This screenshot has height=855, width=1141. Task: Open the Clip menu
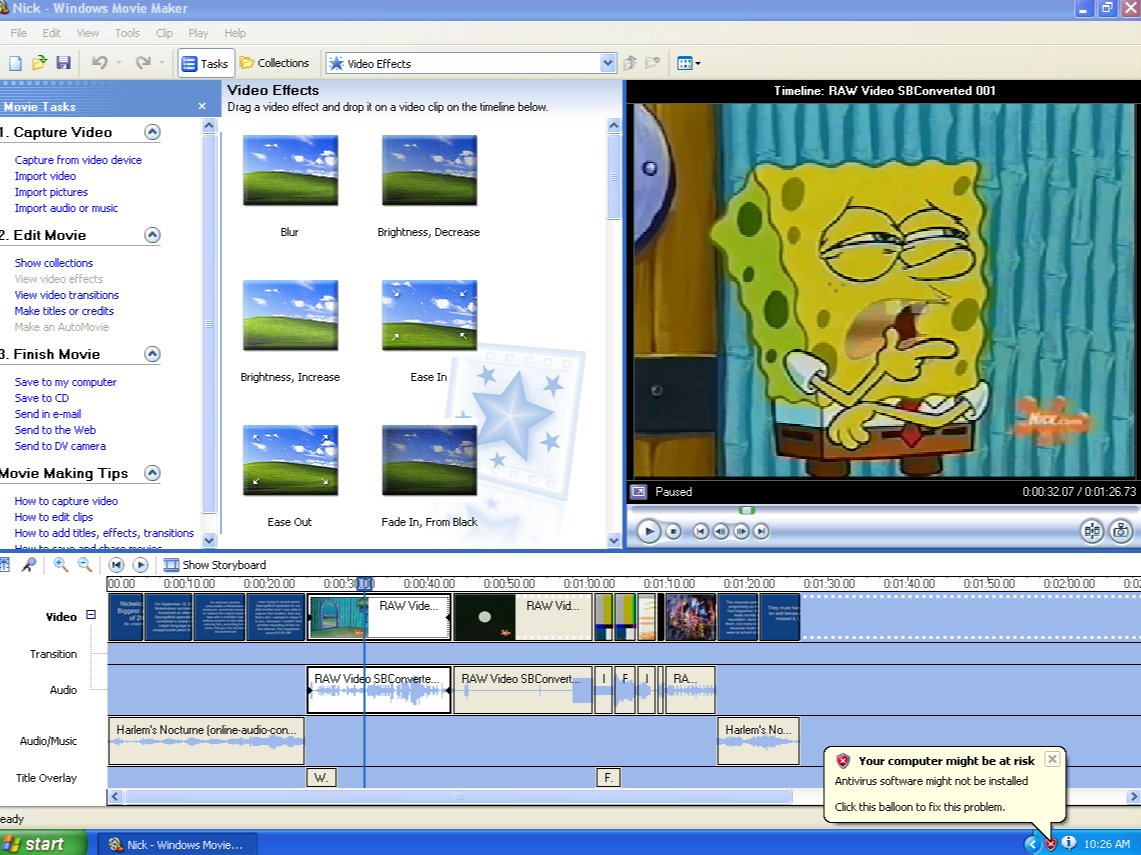[164, 33]
